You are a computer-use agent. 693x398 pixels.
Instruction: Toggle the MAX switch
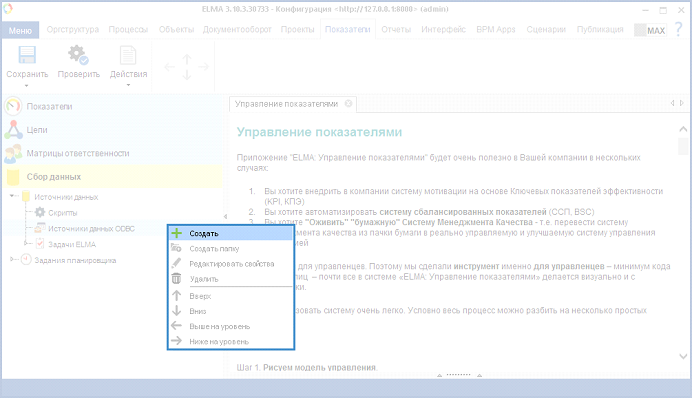[650, 30]
